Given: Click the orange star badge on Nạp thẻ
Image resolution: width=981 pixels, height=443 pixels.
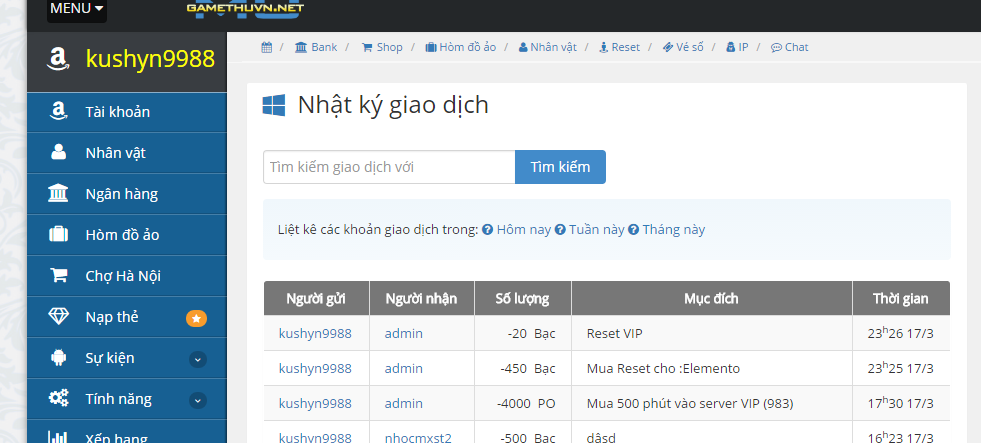Looking at the screenshot, I should click(x=196, y=318).
